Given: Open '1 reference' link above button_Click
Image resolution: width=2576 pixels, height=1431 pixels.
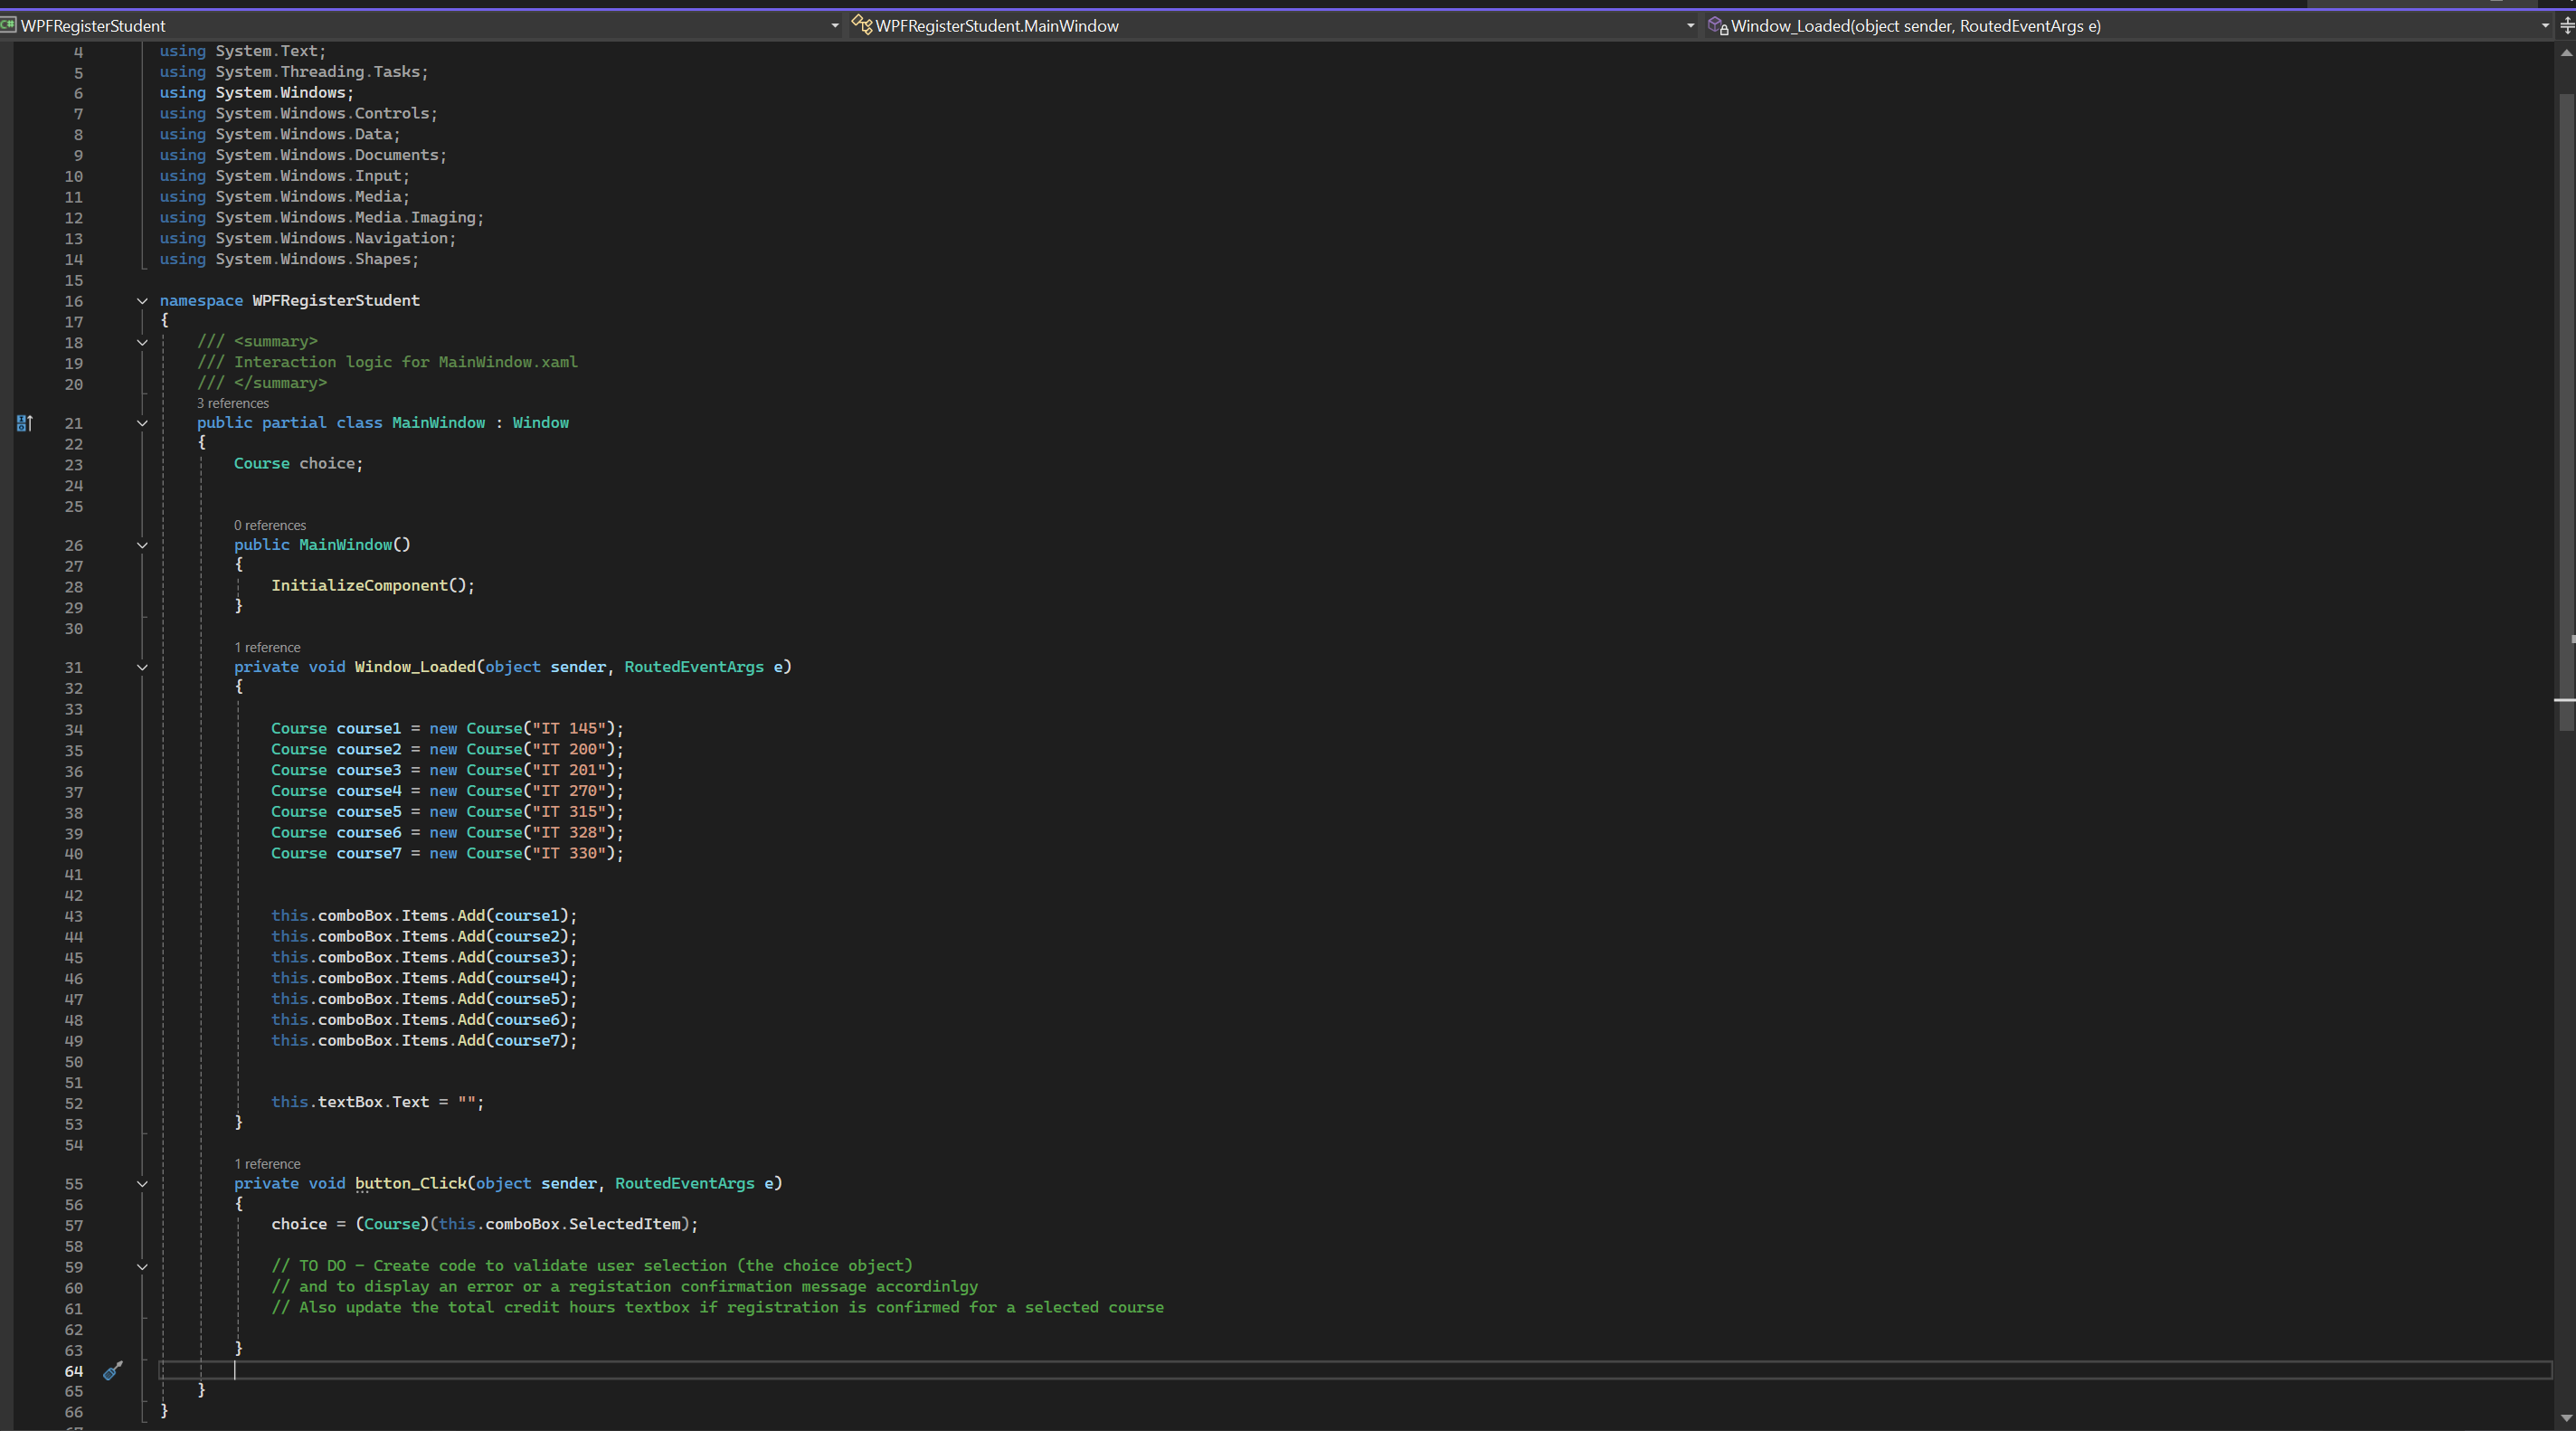Looking at the screenshot, I should pos(267,1164).
